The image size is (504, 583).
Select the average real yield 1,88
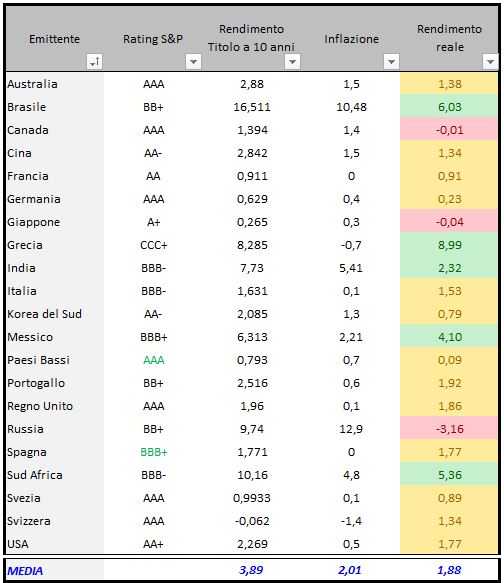[449, 570]
